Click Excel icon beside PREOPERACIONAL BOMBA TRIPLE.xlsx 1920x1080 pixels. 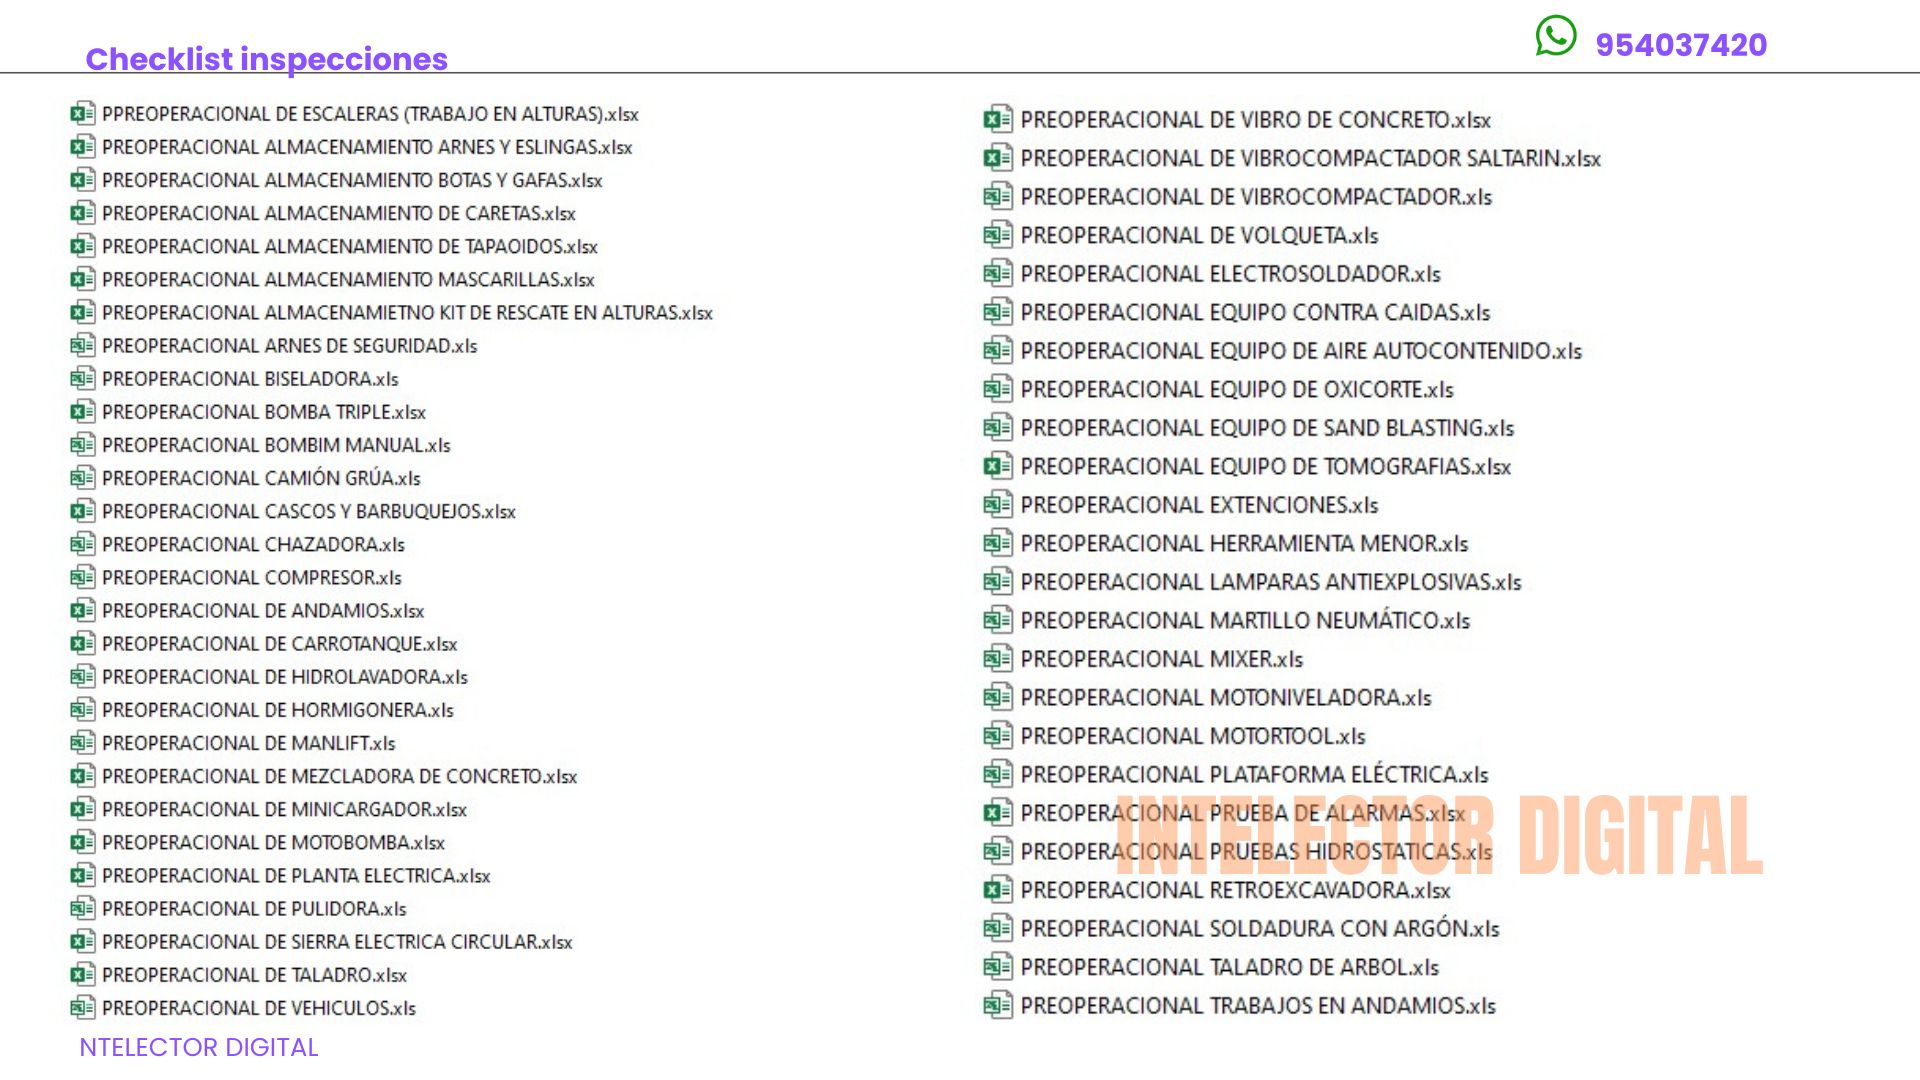coord(82,411)
